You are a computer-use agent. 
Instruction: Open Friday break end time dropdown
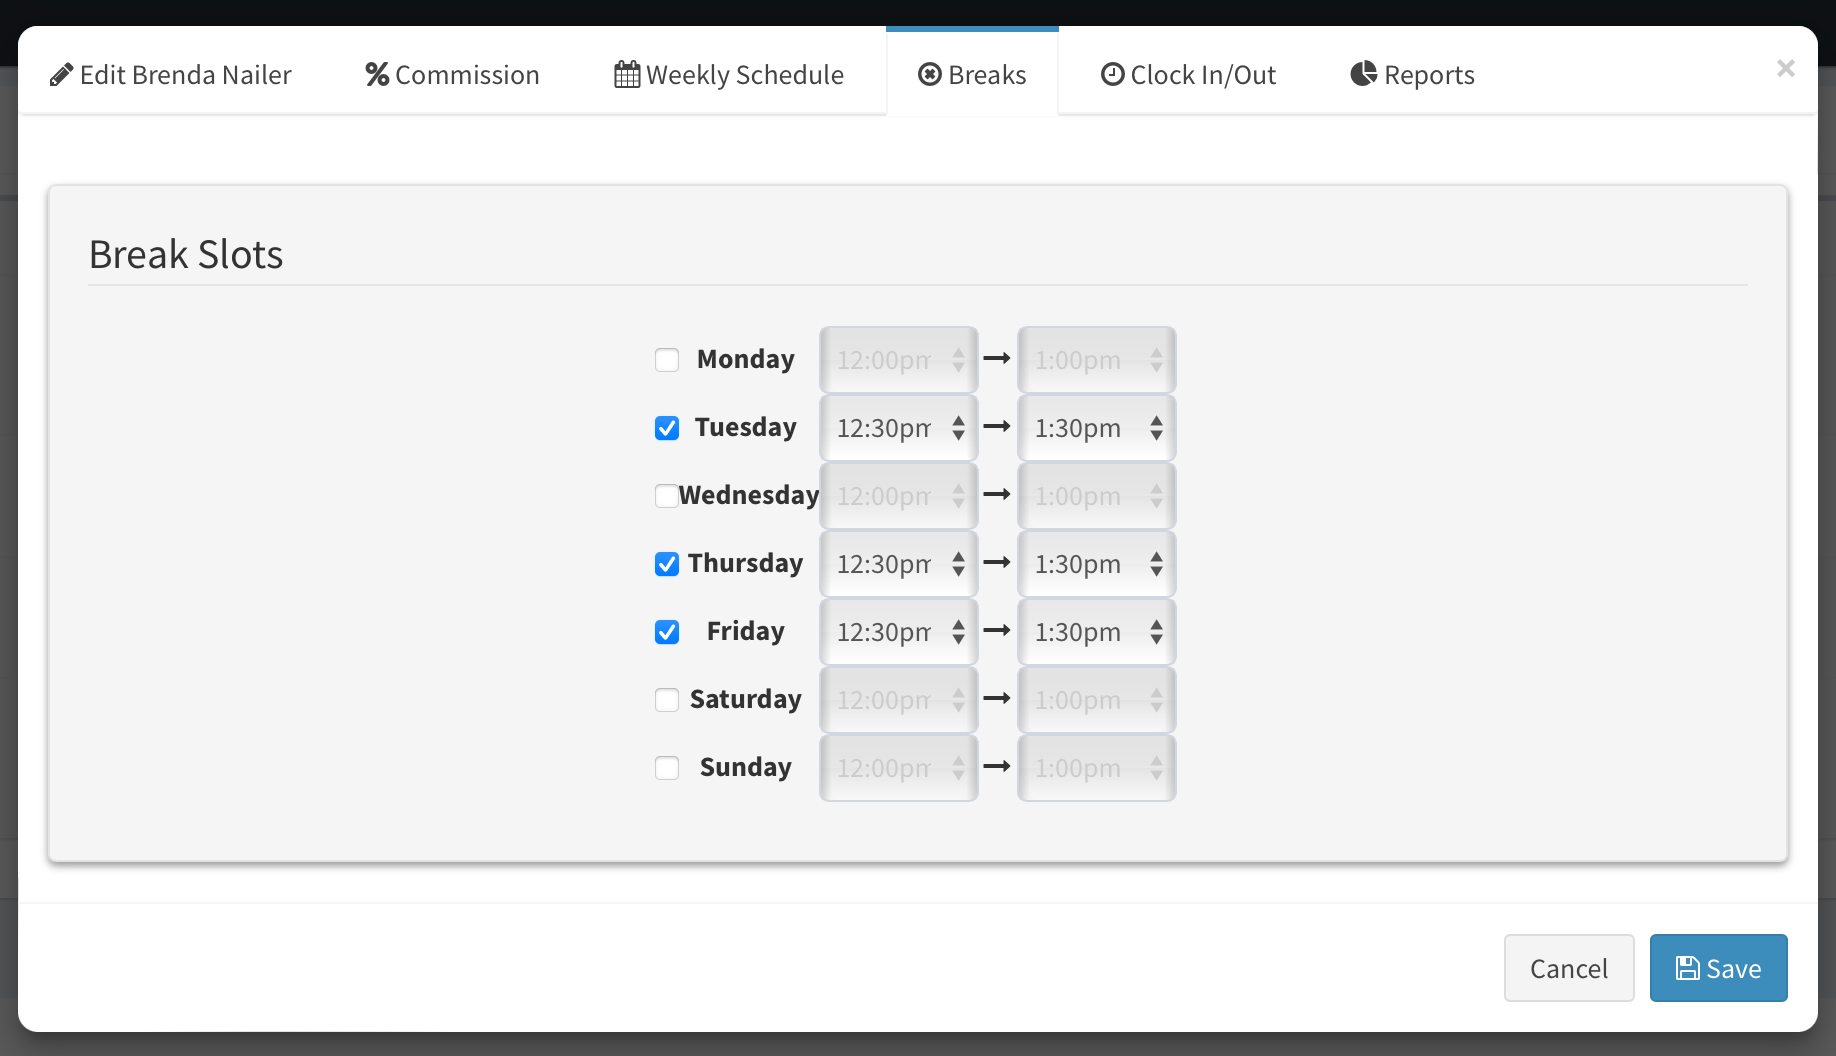click(x=1096, y=632)
